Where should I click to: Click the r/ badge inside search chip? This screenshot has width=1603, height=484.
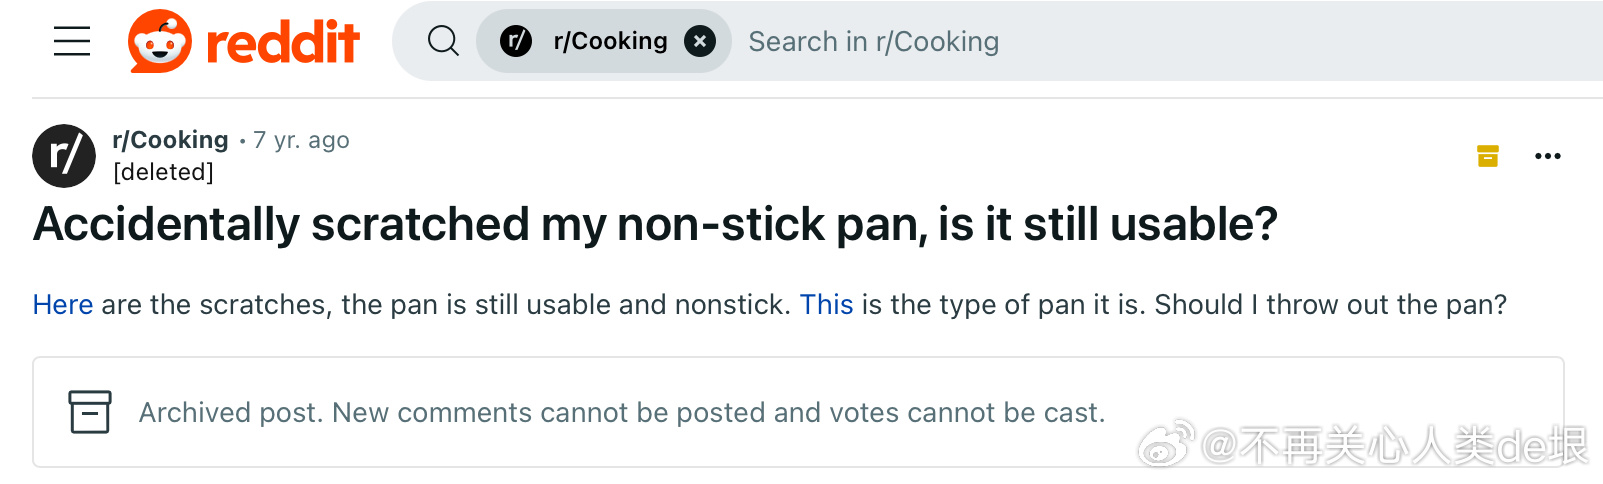(516, 41)
